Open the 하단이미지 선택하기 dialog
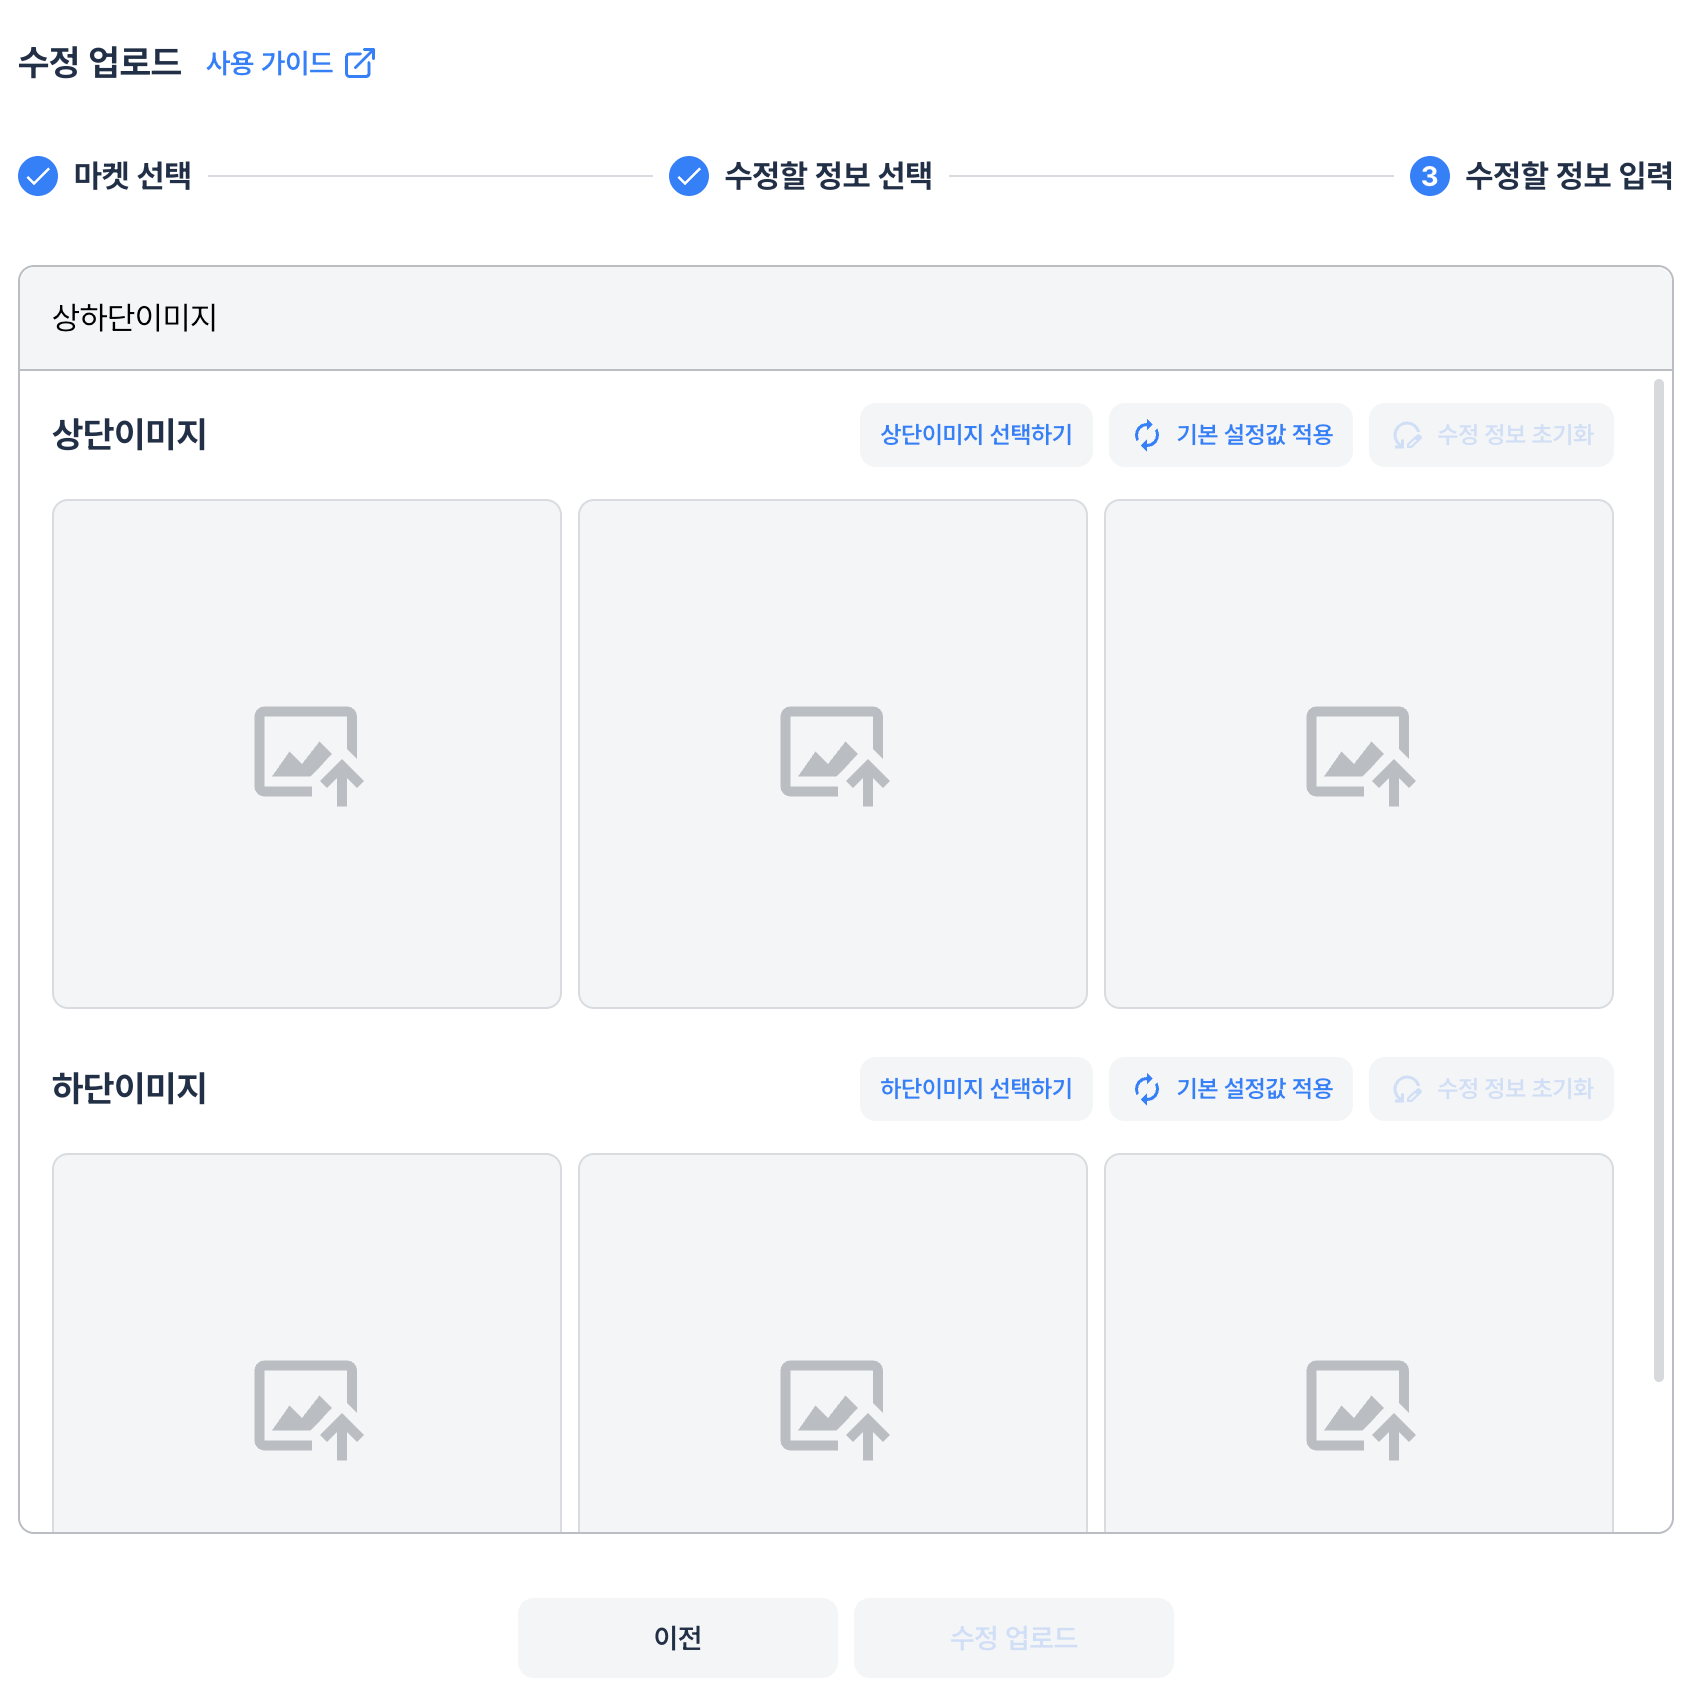This screenshot has height=1700, width=1692. click(x=976, y=1089)
